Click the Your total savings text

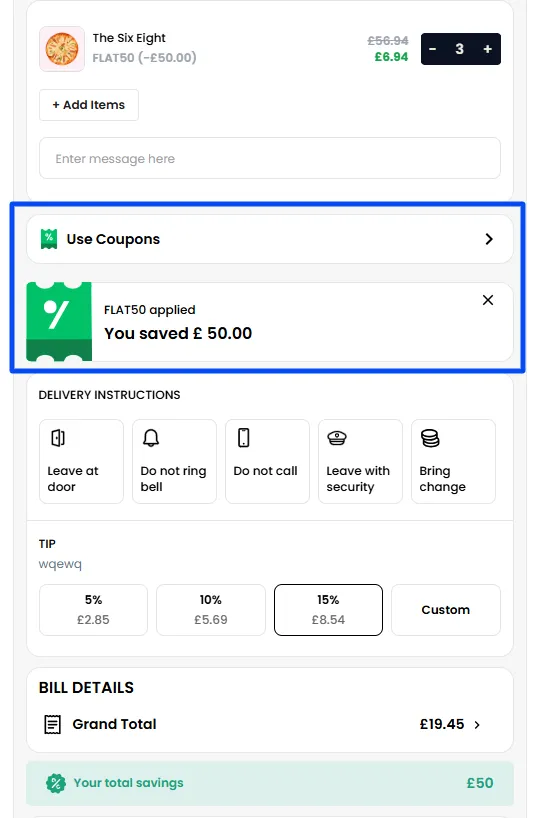tap(128, 783)
